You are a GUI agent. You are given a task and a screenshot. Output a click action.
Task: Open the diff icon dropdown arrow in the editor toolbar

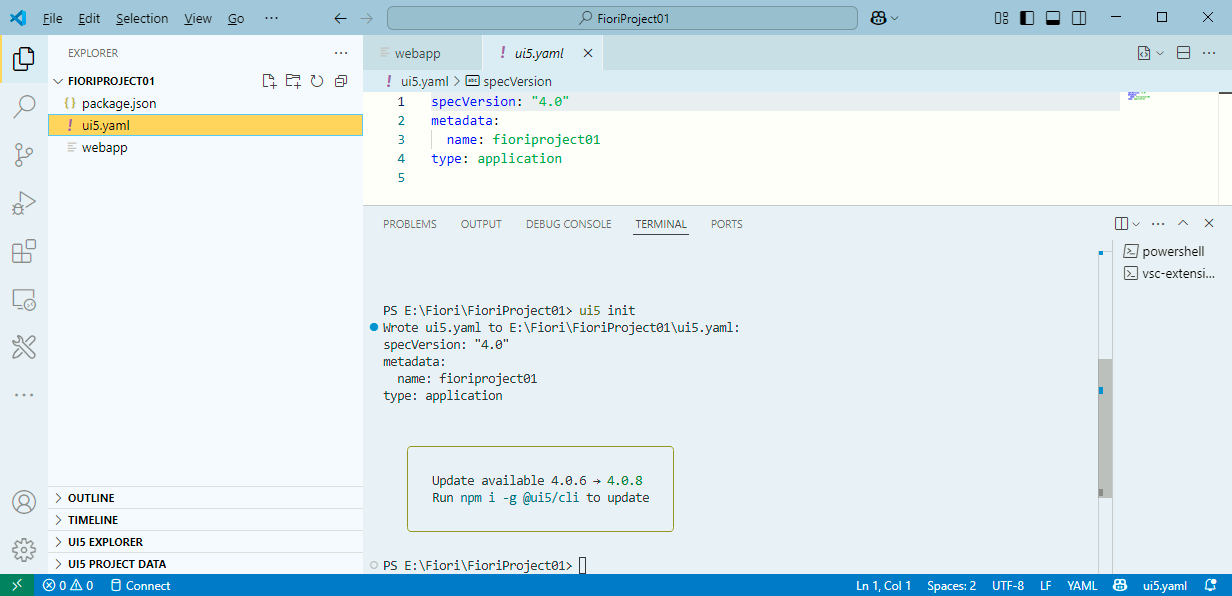point(1160,53)
